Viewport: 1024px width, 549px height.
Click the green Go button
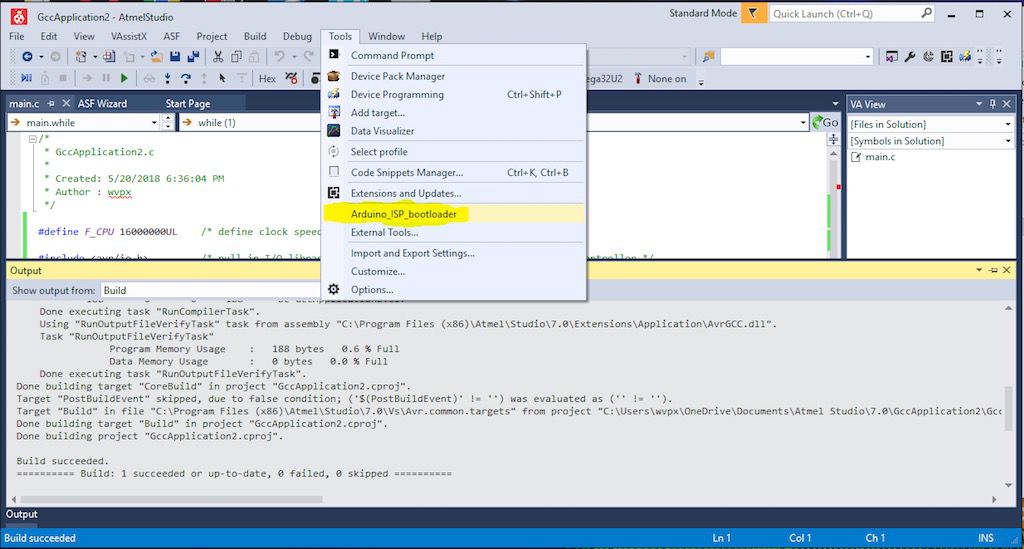tap(825, 122)
